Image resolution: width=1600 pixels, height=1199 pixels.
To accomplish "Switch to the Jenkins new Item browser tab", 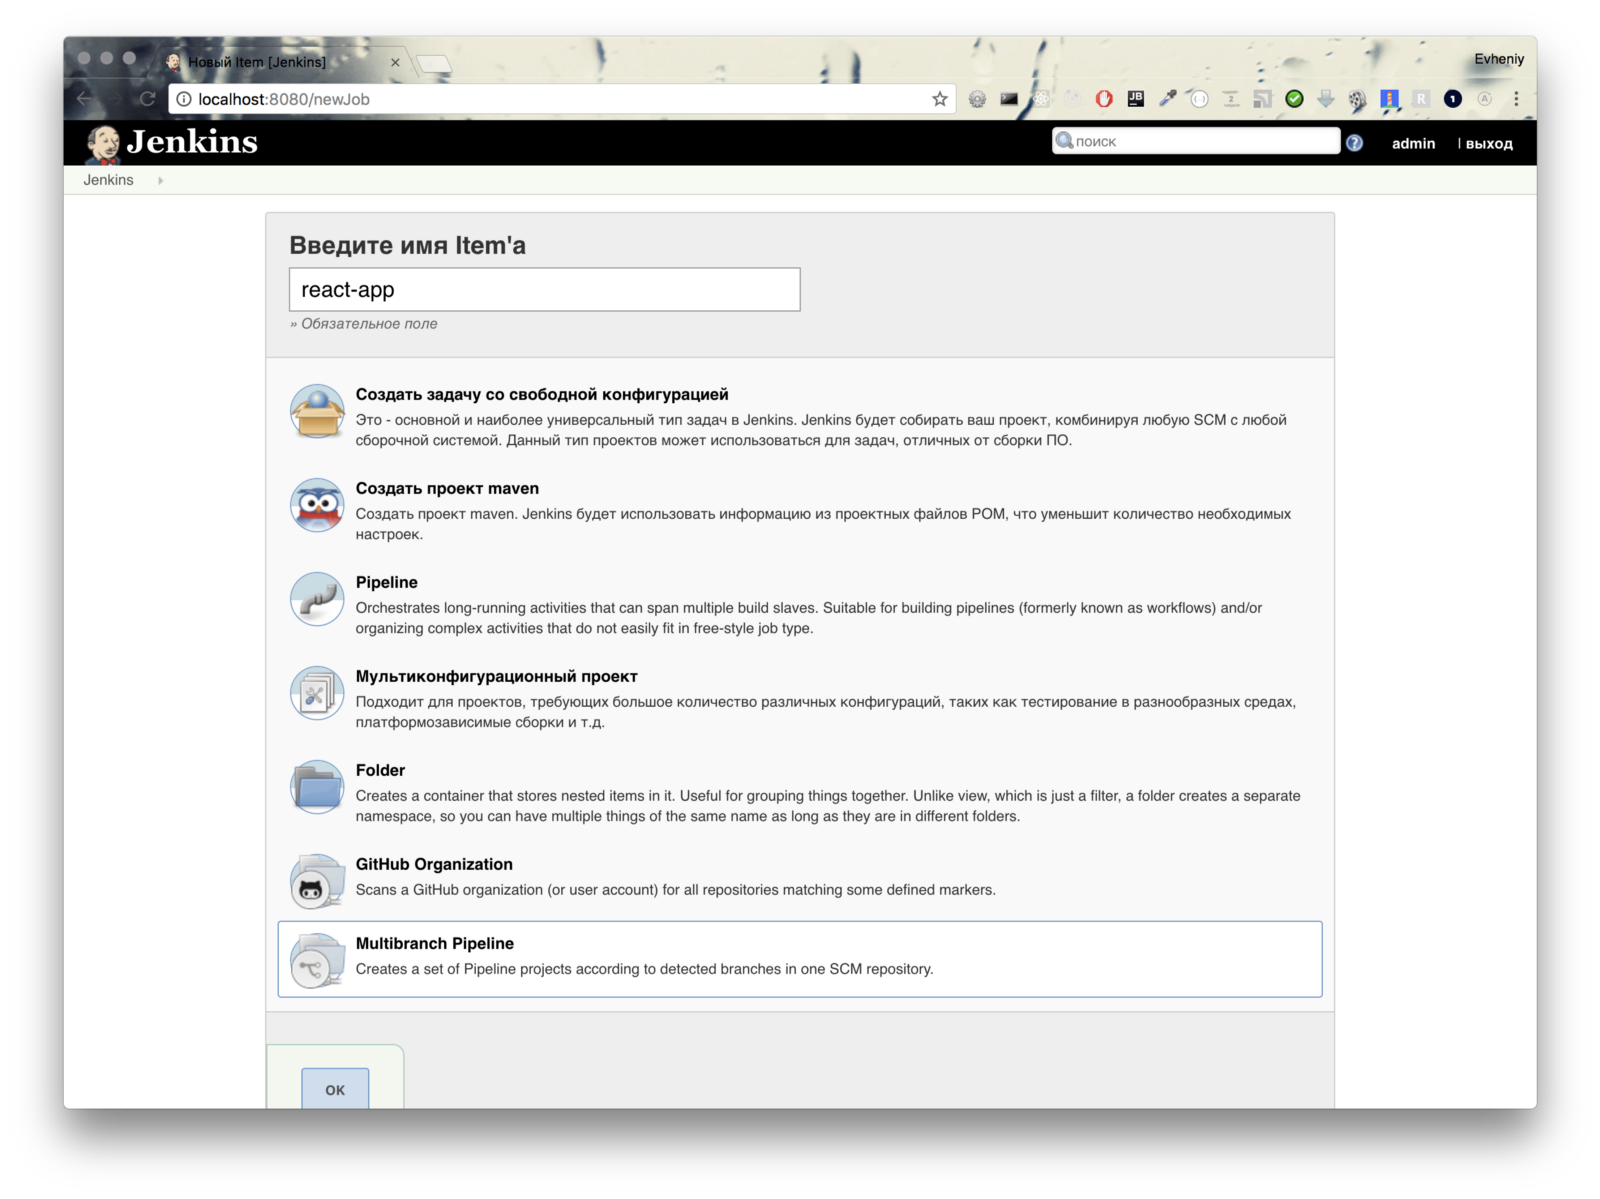I will pos(284,62).
